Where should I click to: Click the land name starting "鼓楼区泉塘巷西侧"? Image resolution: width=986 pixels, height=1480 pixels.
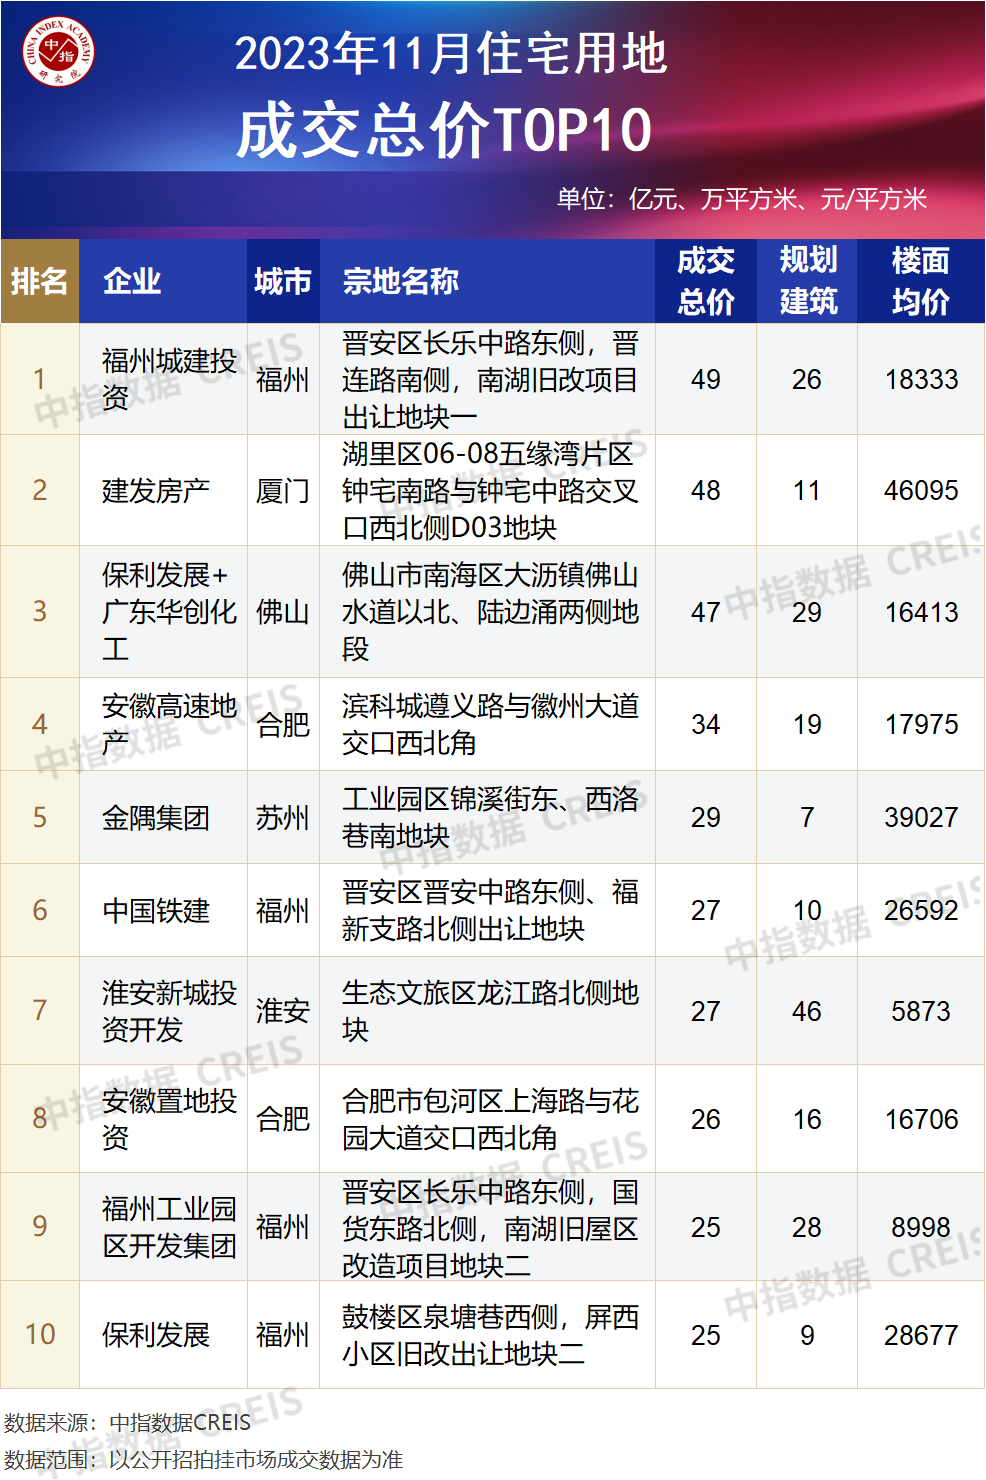click(490, 1335)
